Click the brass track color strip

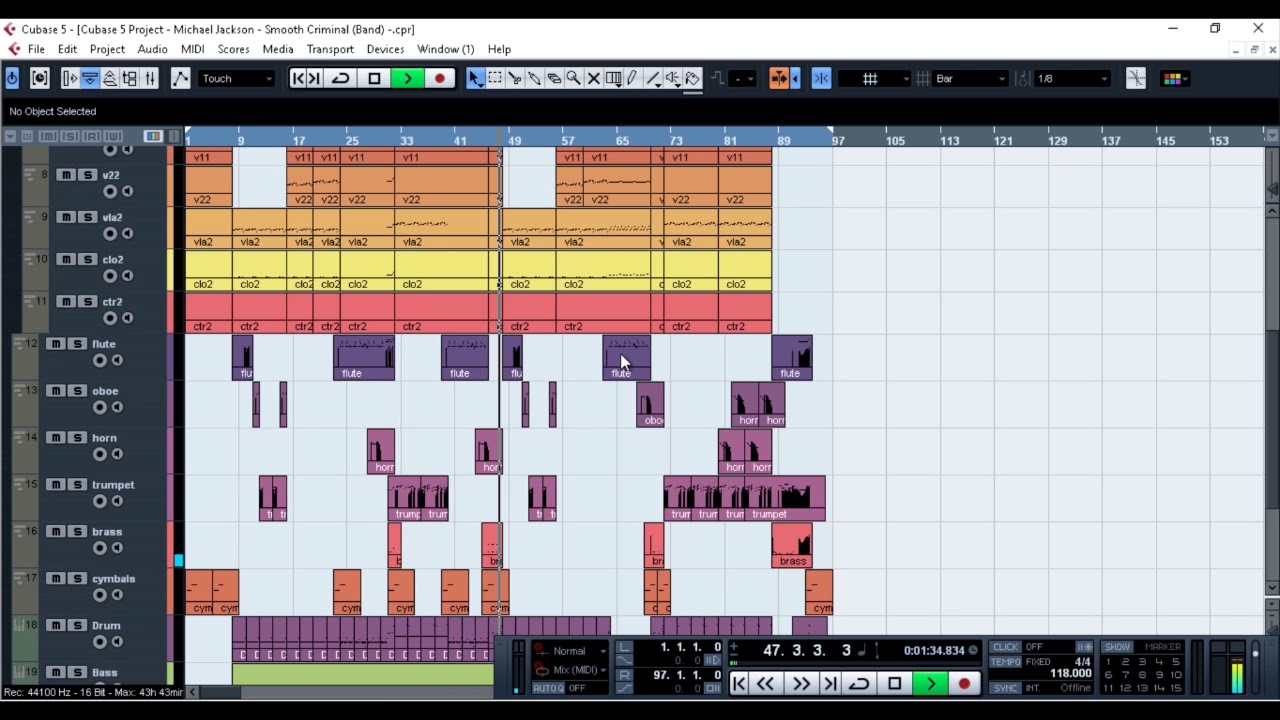[x=170, y=545]
